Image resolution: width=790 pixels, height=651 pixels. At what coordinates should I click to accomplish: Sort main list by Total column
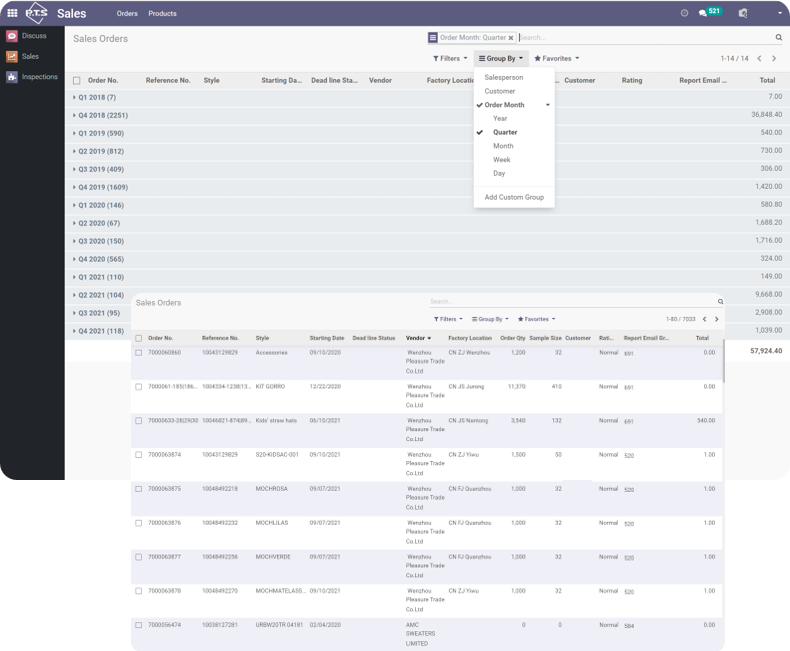[767, 80]
